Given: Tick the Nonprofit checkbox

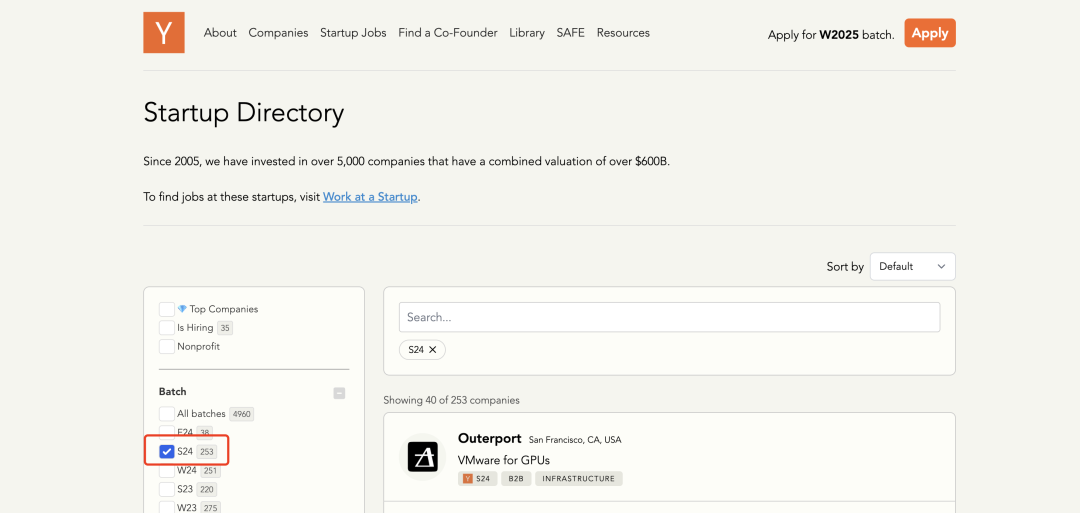Looking at the screenshot, I should pos(167,346).
